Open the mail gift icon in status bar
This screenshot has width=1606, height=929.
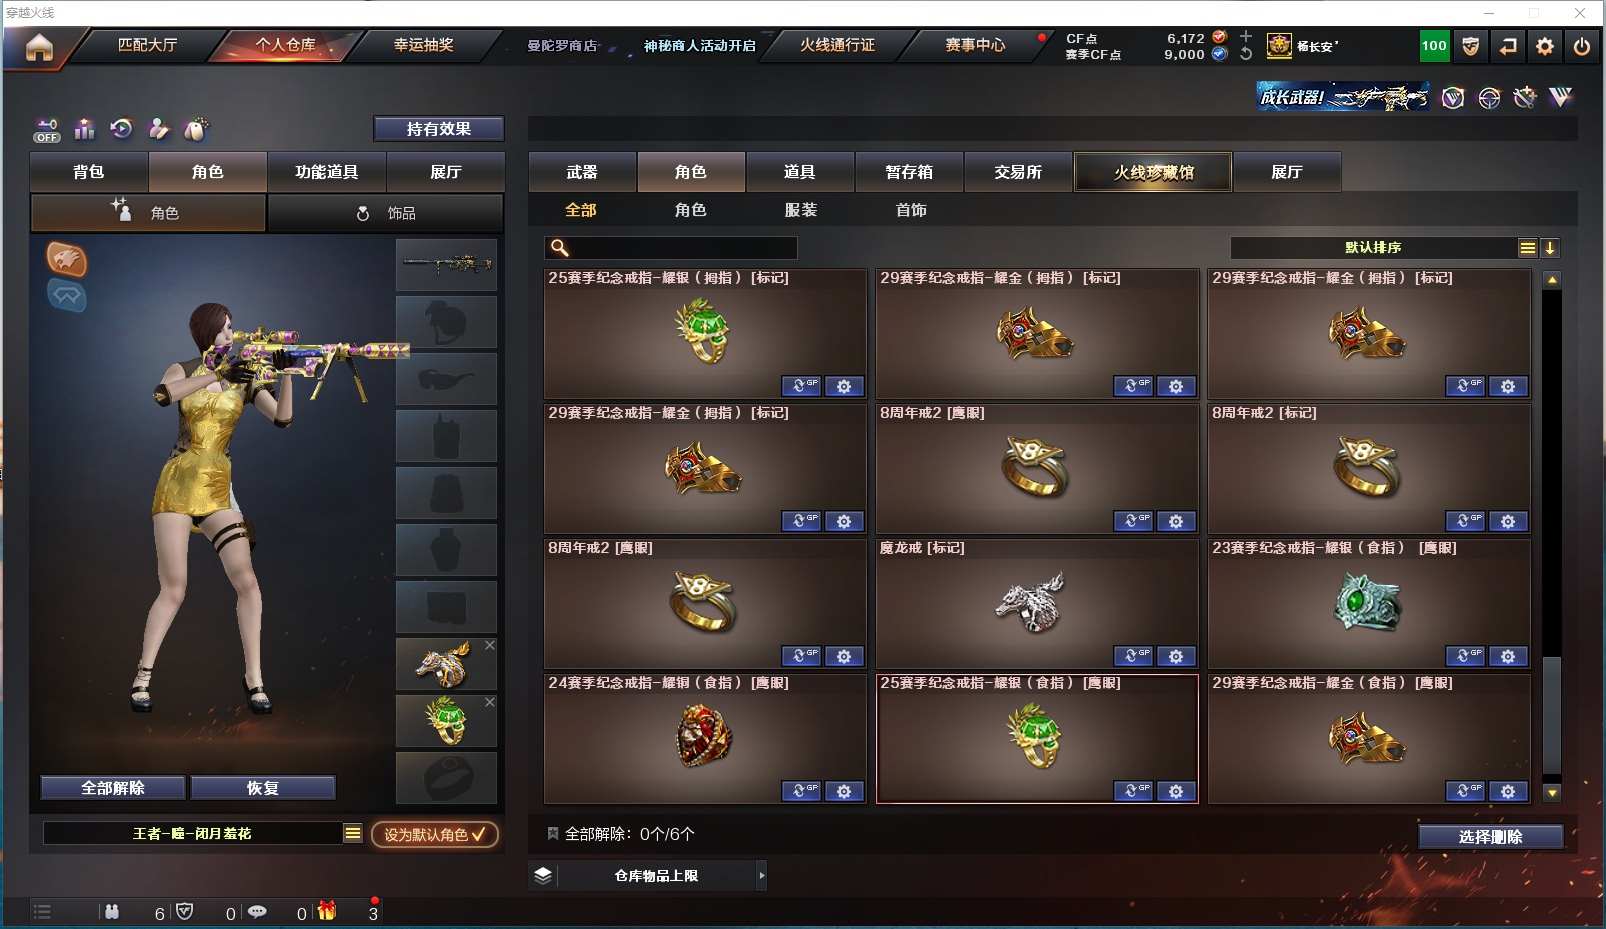pos(327,911)
